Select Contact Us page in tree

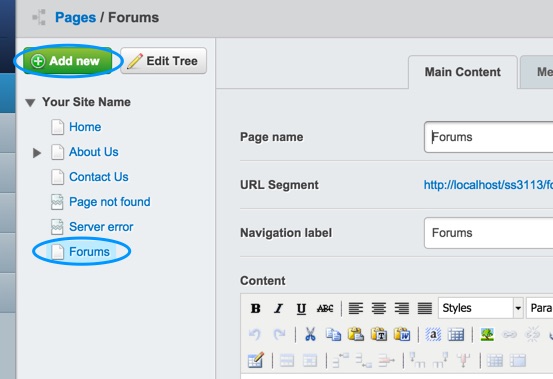tap(99, 177)
